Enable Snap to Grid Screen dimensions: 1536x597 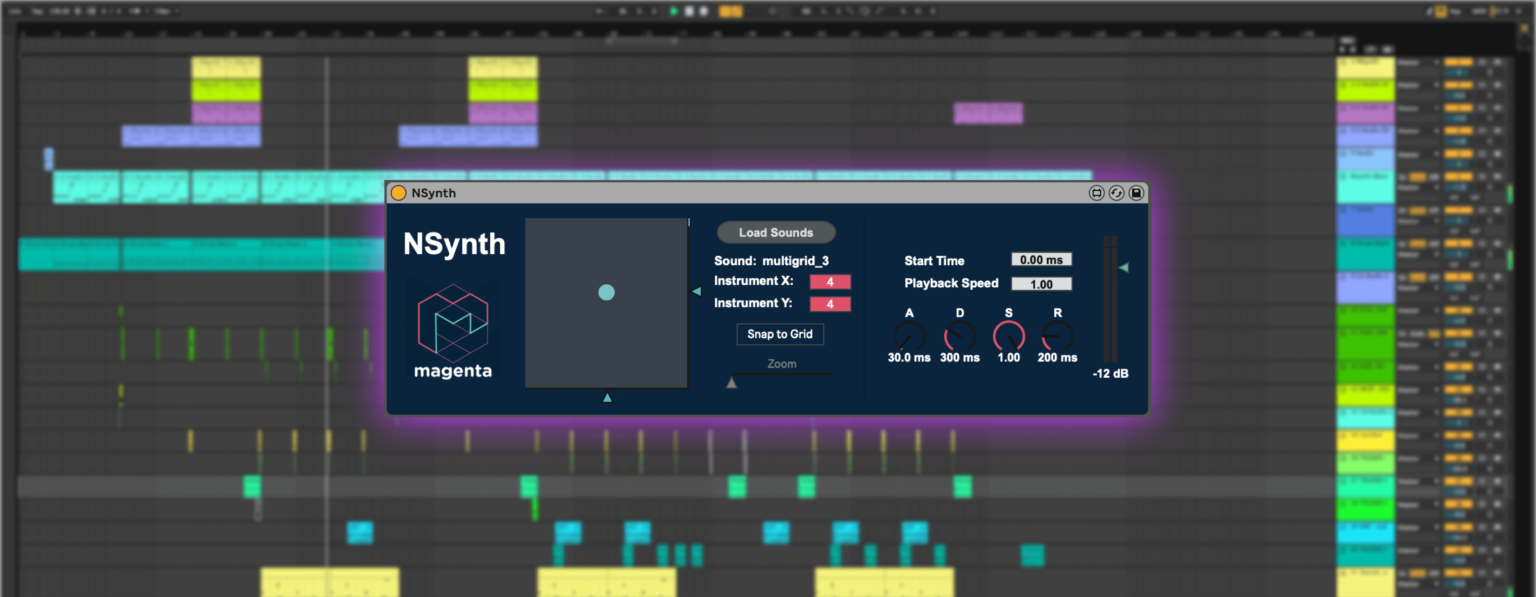[x=780, y=334]
